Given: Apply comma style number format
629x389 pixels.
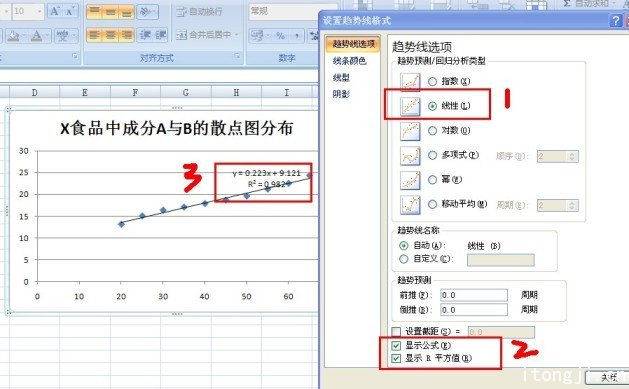Looking at the screenshot, I should click(x=297, y=36).
